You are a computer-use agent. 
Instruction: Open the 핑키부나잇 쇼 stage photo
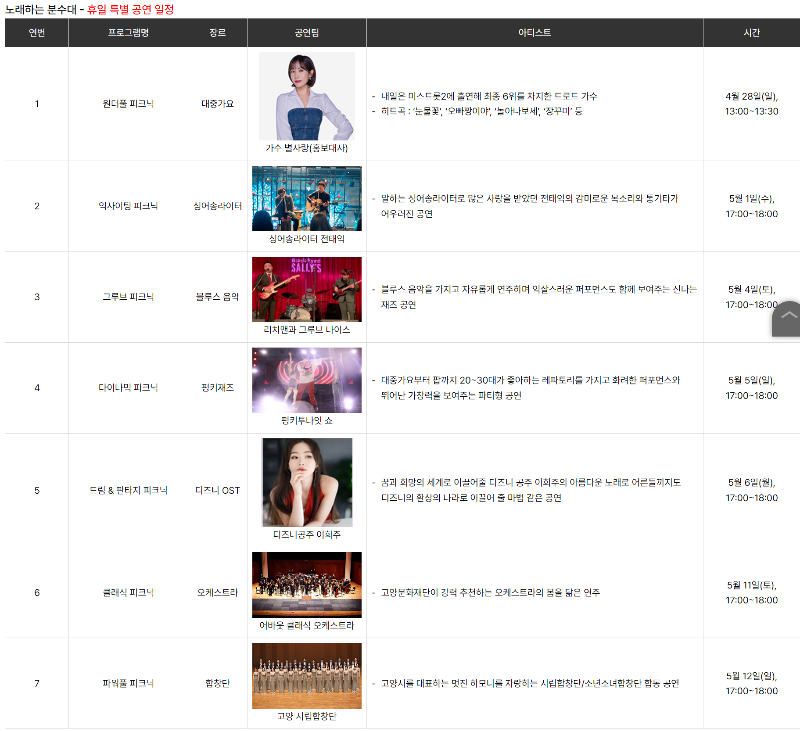(307, 380)
